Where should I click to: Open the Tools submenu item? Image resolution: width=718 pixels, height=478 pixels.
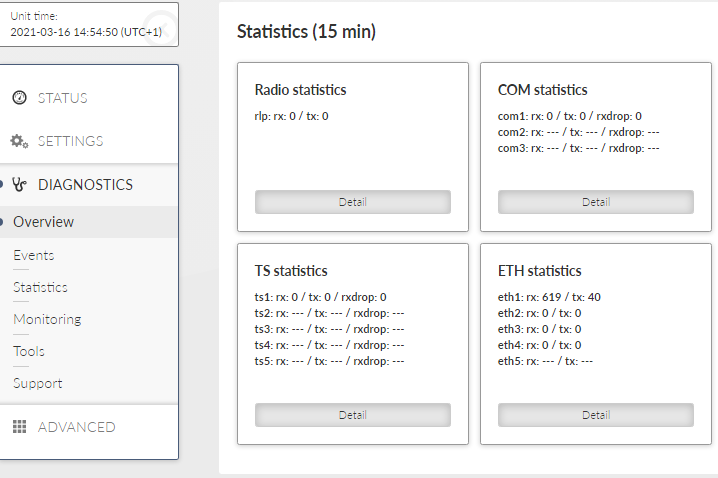coord(29,351)
